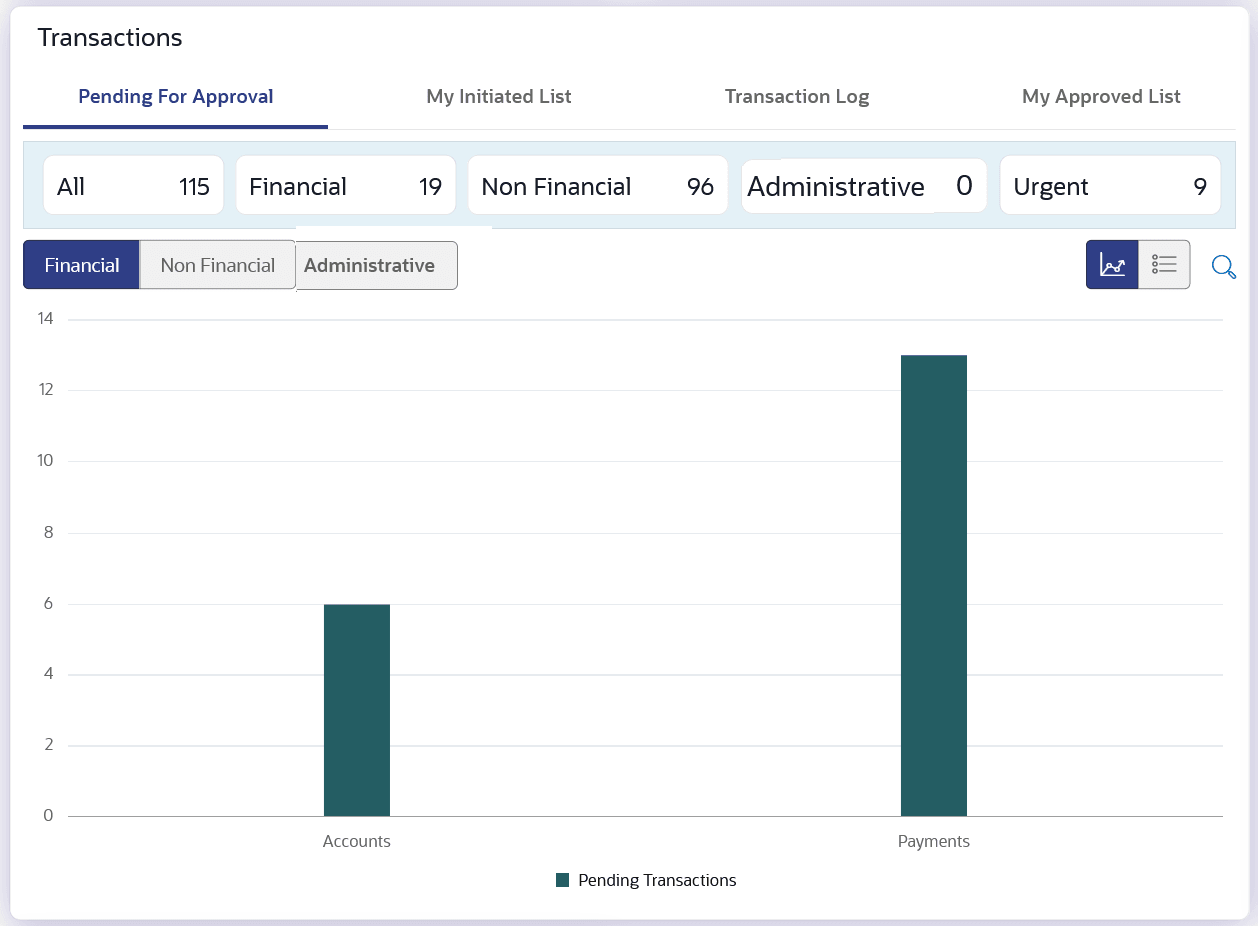This screenshot has width=1258, height=926.
Task: Click the Accounts bar in chart
Action: coord(357,710)
